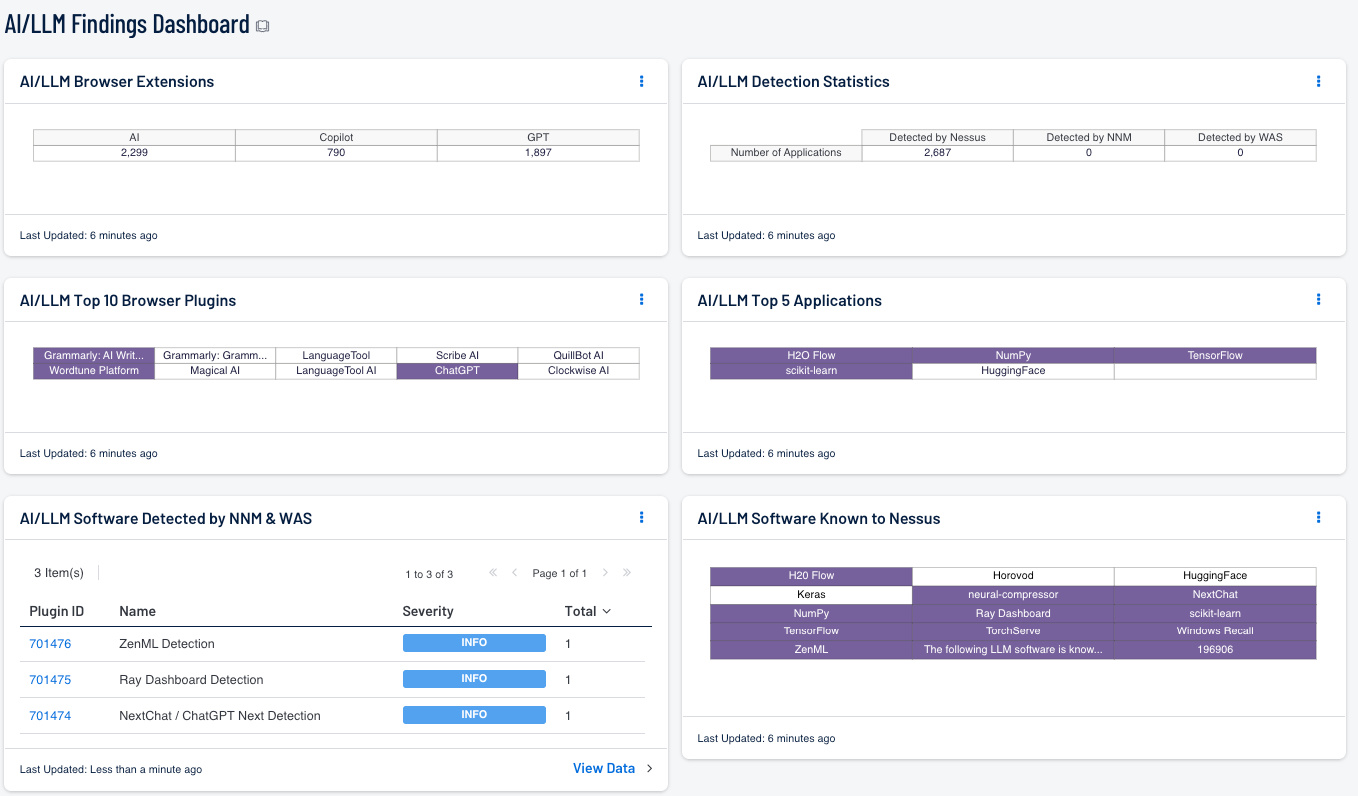Select ZenML in Known to Nessus
This screenshot has height=796, width=1358.
(811, 650)
